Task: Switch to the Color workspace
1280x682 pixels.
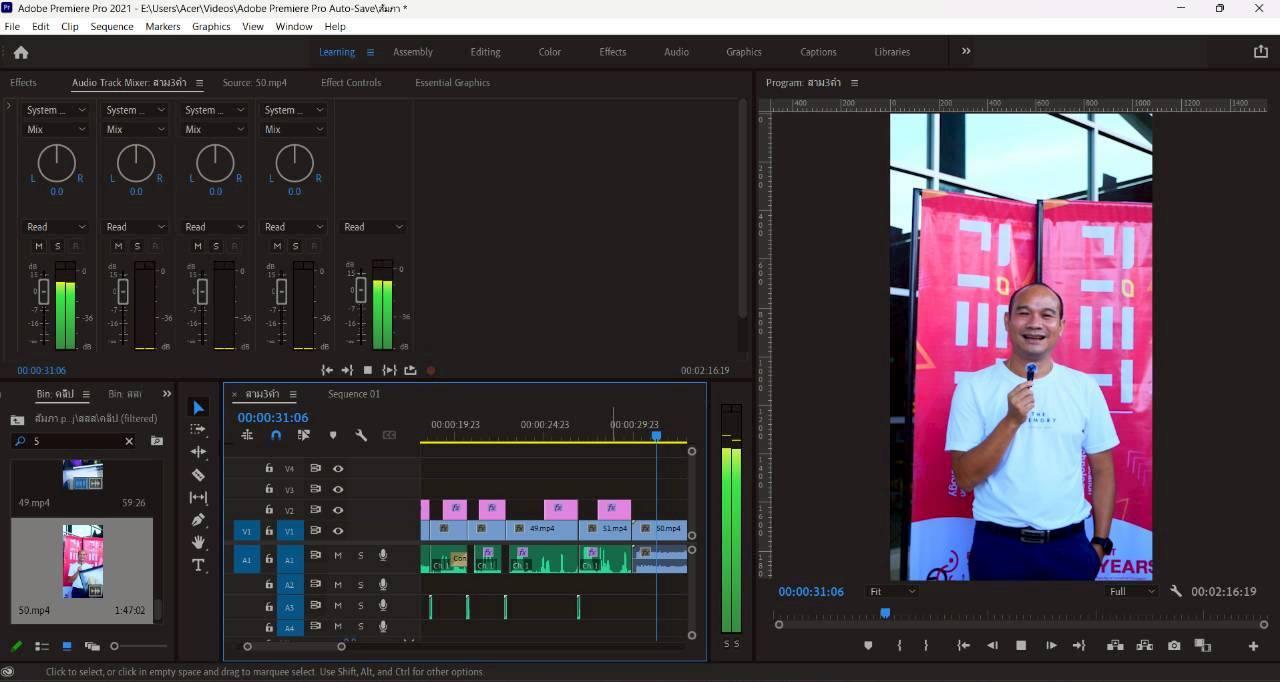Action: (550, 52)
